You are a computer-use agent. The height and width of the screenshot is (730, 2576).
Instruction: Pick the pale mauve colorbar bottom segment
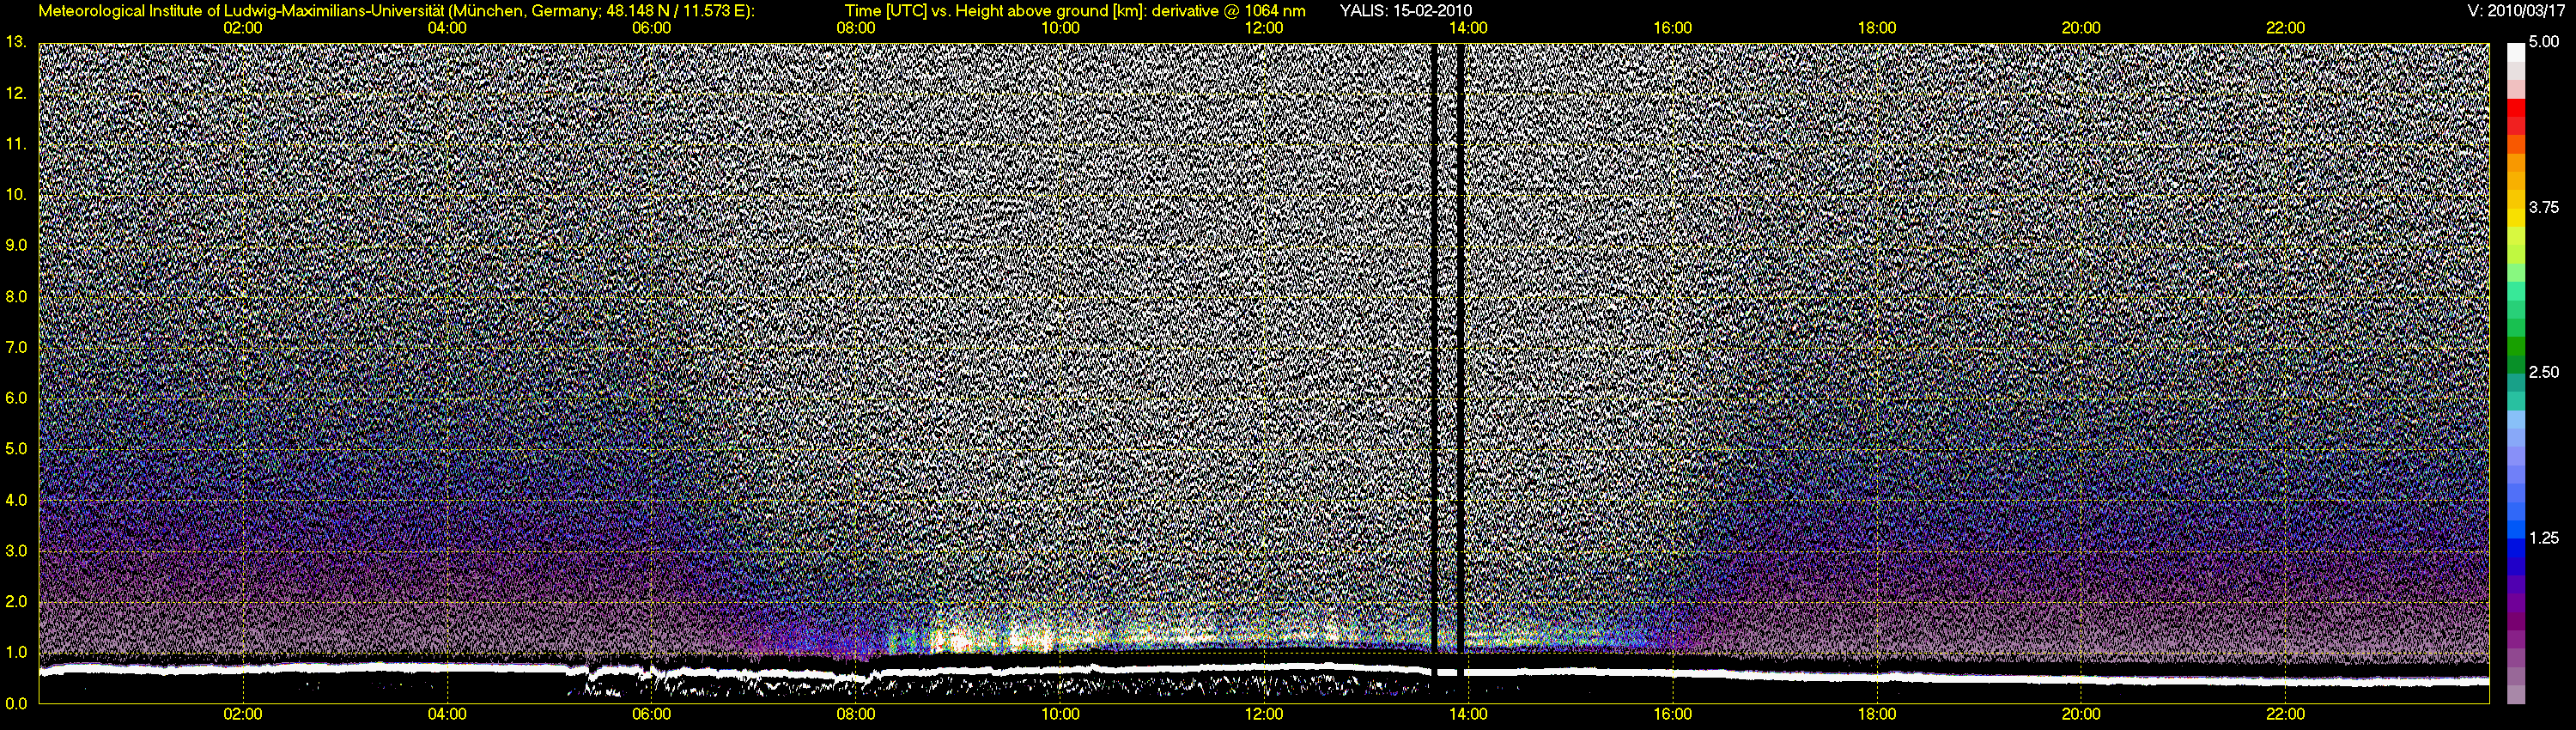(x=2516, y=694)
